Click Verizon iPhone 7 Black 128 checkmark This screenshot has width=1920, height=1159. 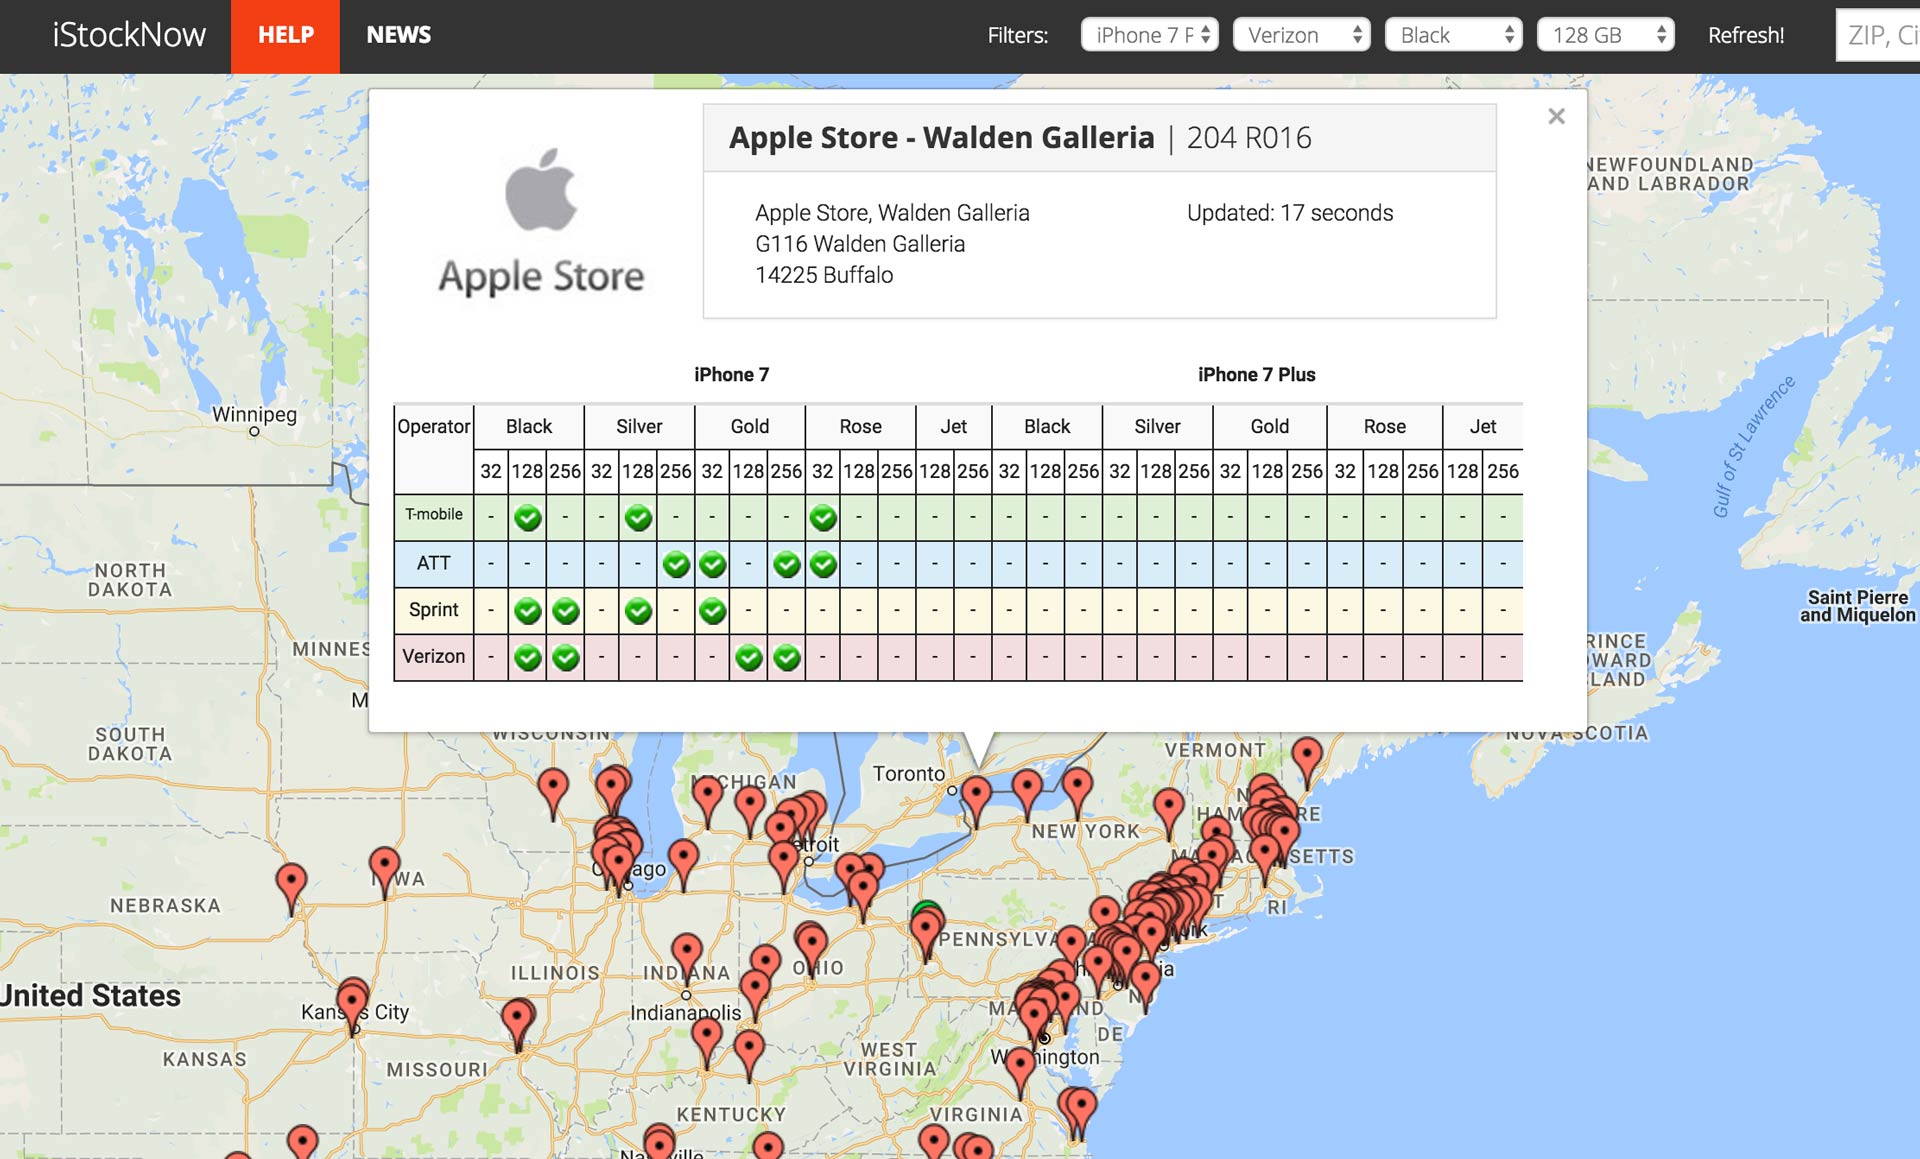coord(528,657)
